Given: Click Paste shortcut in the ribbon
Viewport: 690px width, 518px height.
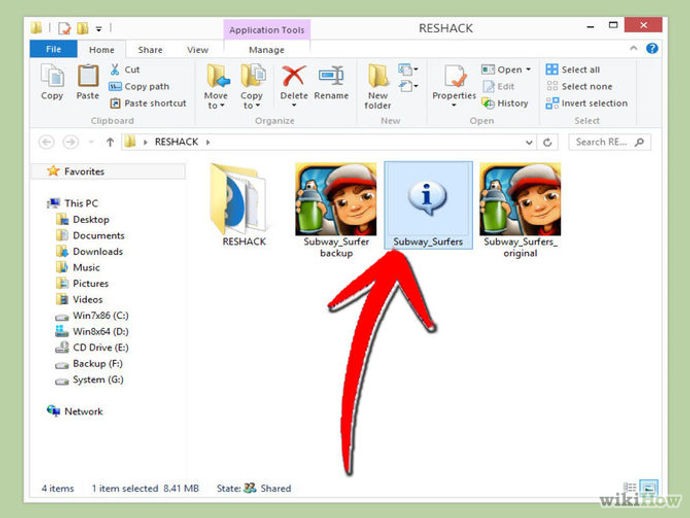Looking at the screenshot, I should click(x=148, y=103).
